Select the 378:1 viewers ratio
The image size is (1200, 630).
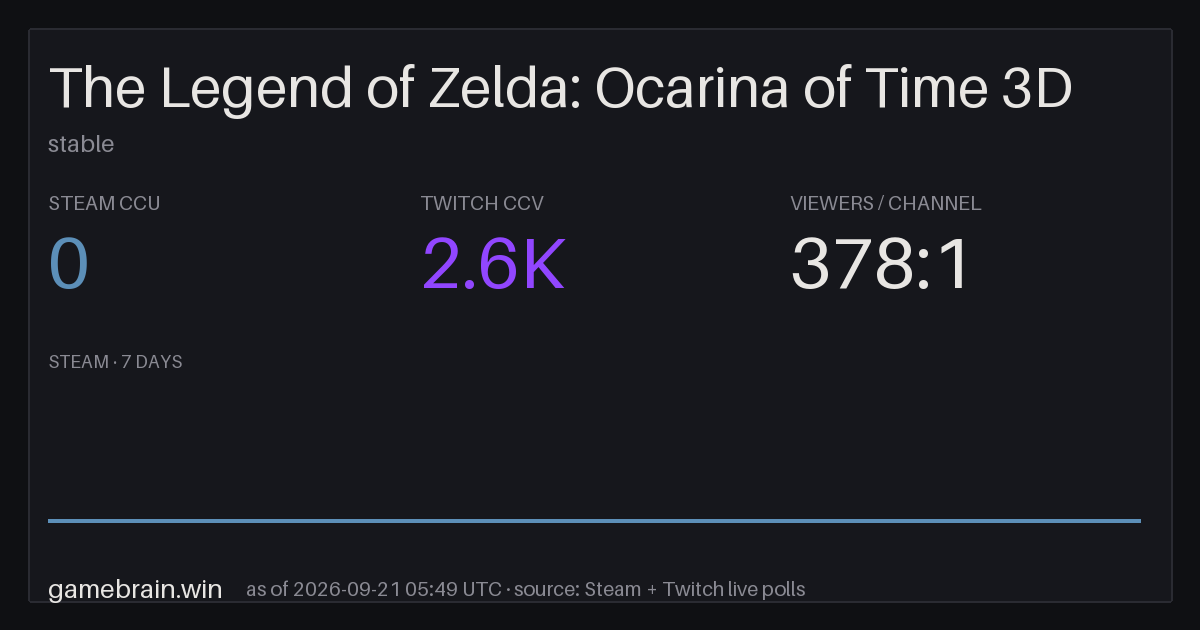tap(881, 265)
